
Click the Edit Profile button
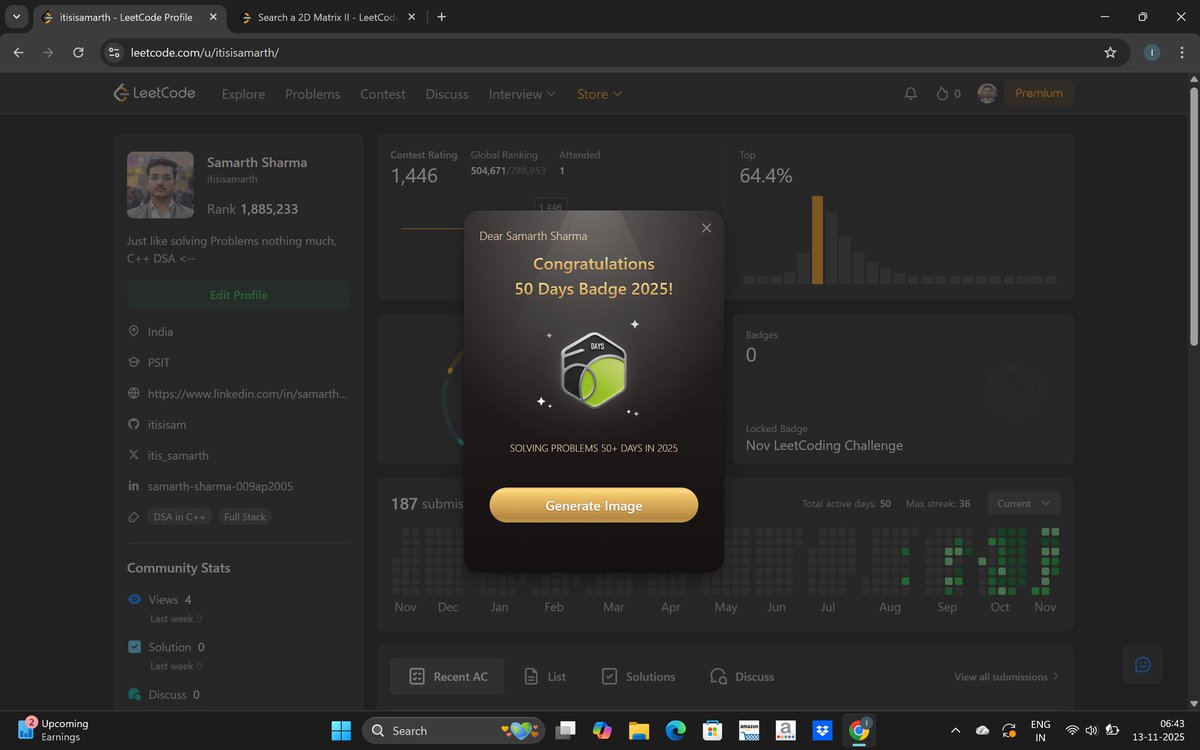pos(238,295)
